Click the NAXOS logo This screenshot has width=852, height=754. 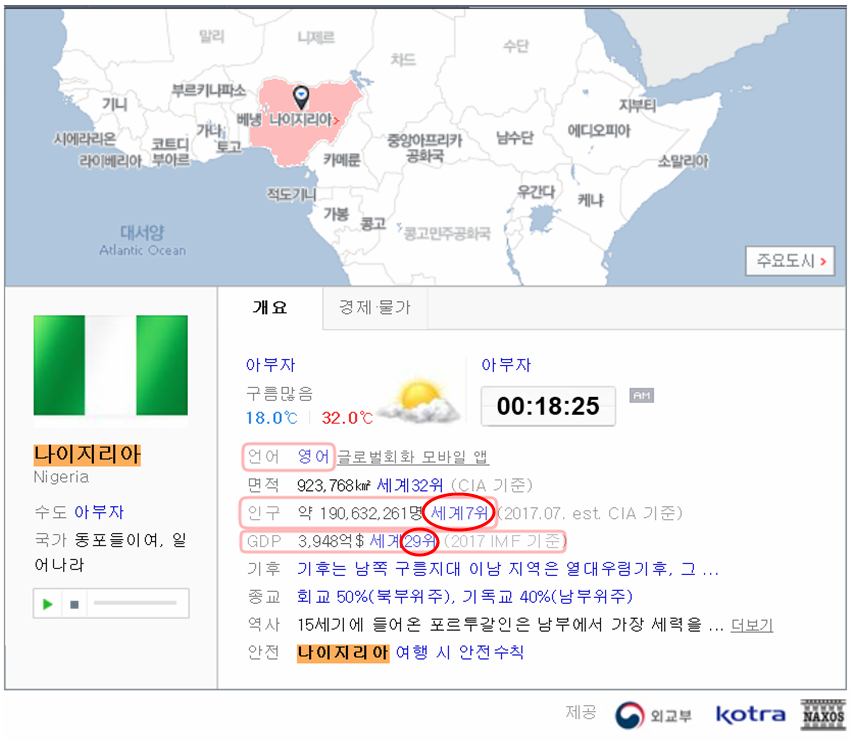[x=822, y=714]
